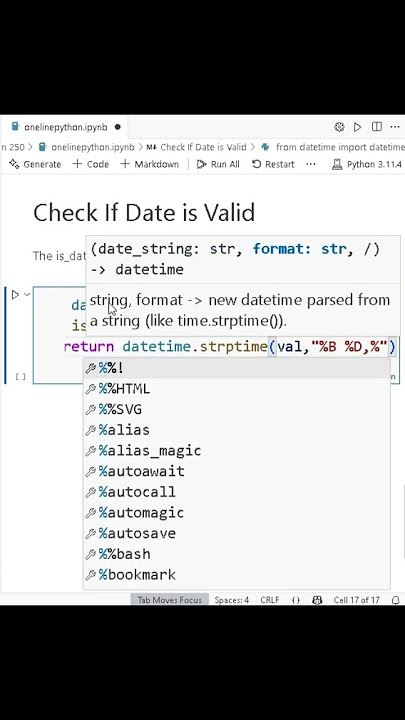Open notifications via the bell icon
This screenshot has width=405, height=720.
coord(395,600)
